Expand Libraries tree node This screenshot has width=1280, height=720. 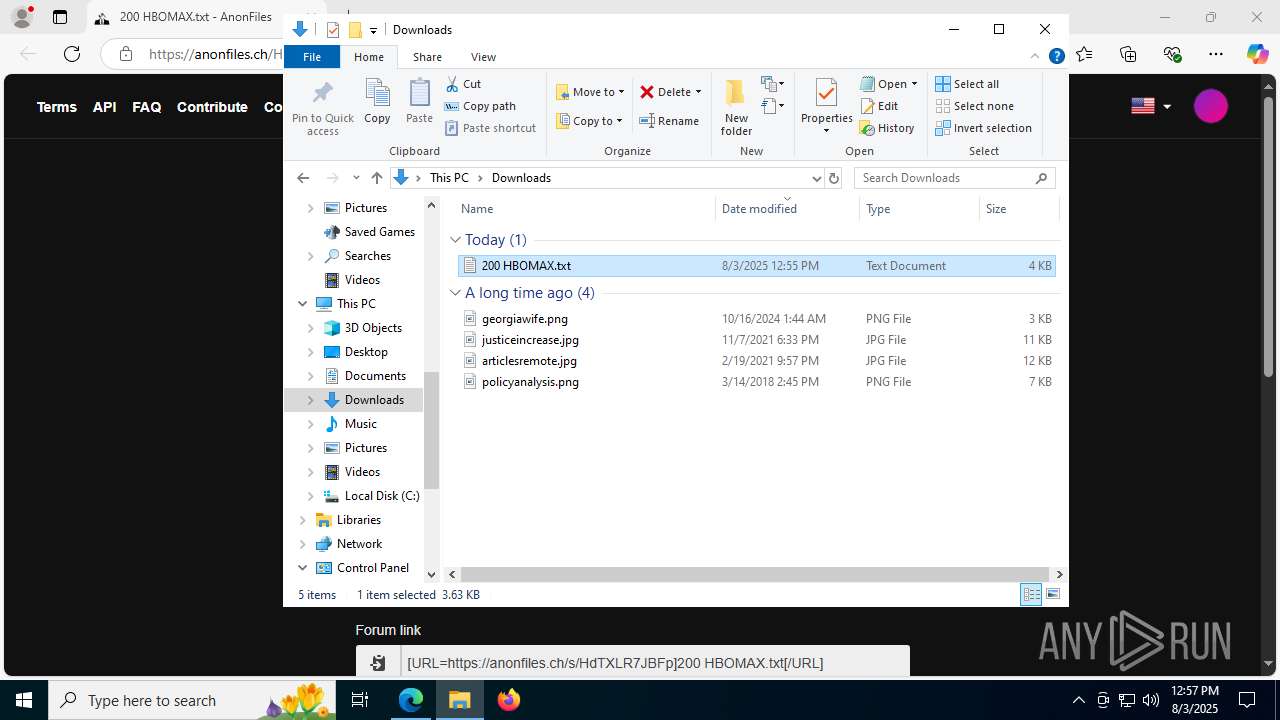[302, 520]
